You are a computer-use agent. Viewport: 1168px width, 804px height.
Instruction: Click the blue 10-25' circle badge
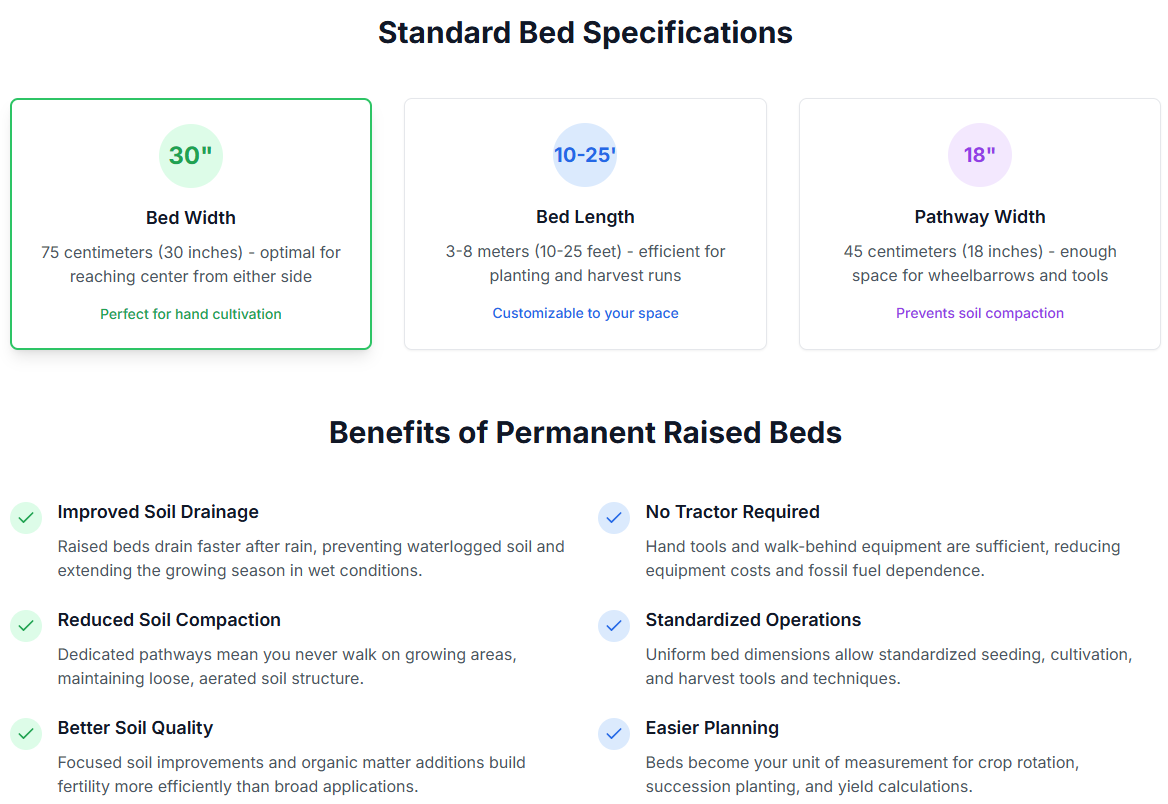click(585, 155)
